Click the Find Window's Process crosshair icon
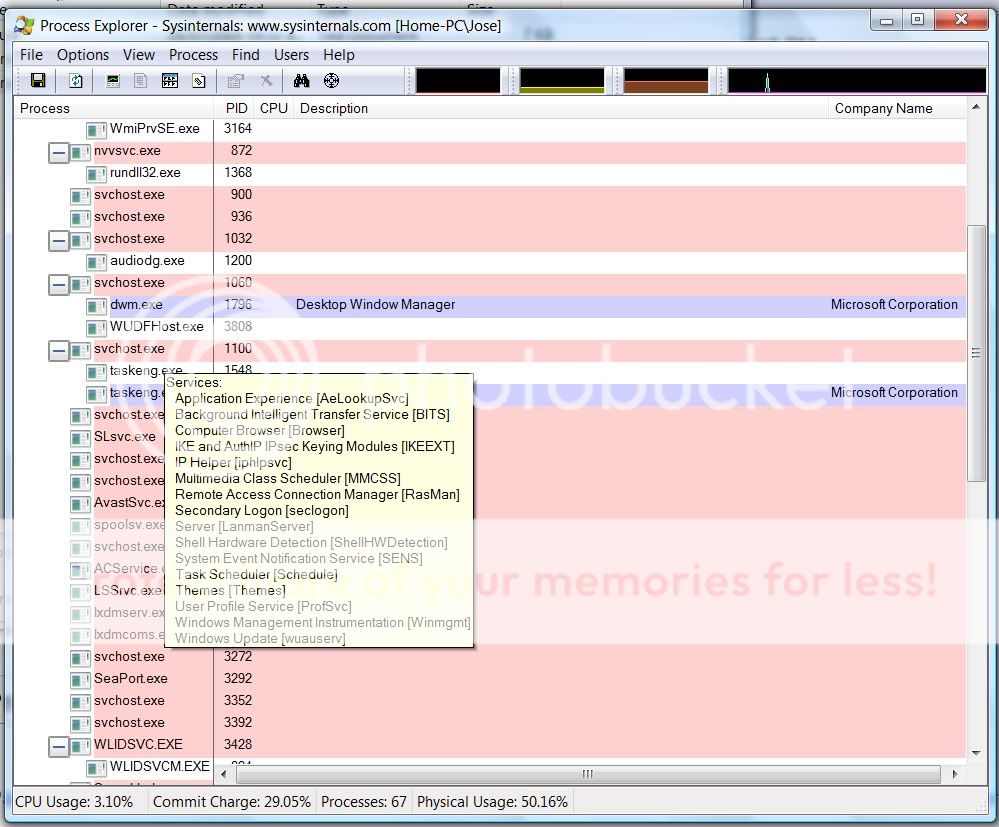999x827 pixels. (331, 80)
